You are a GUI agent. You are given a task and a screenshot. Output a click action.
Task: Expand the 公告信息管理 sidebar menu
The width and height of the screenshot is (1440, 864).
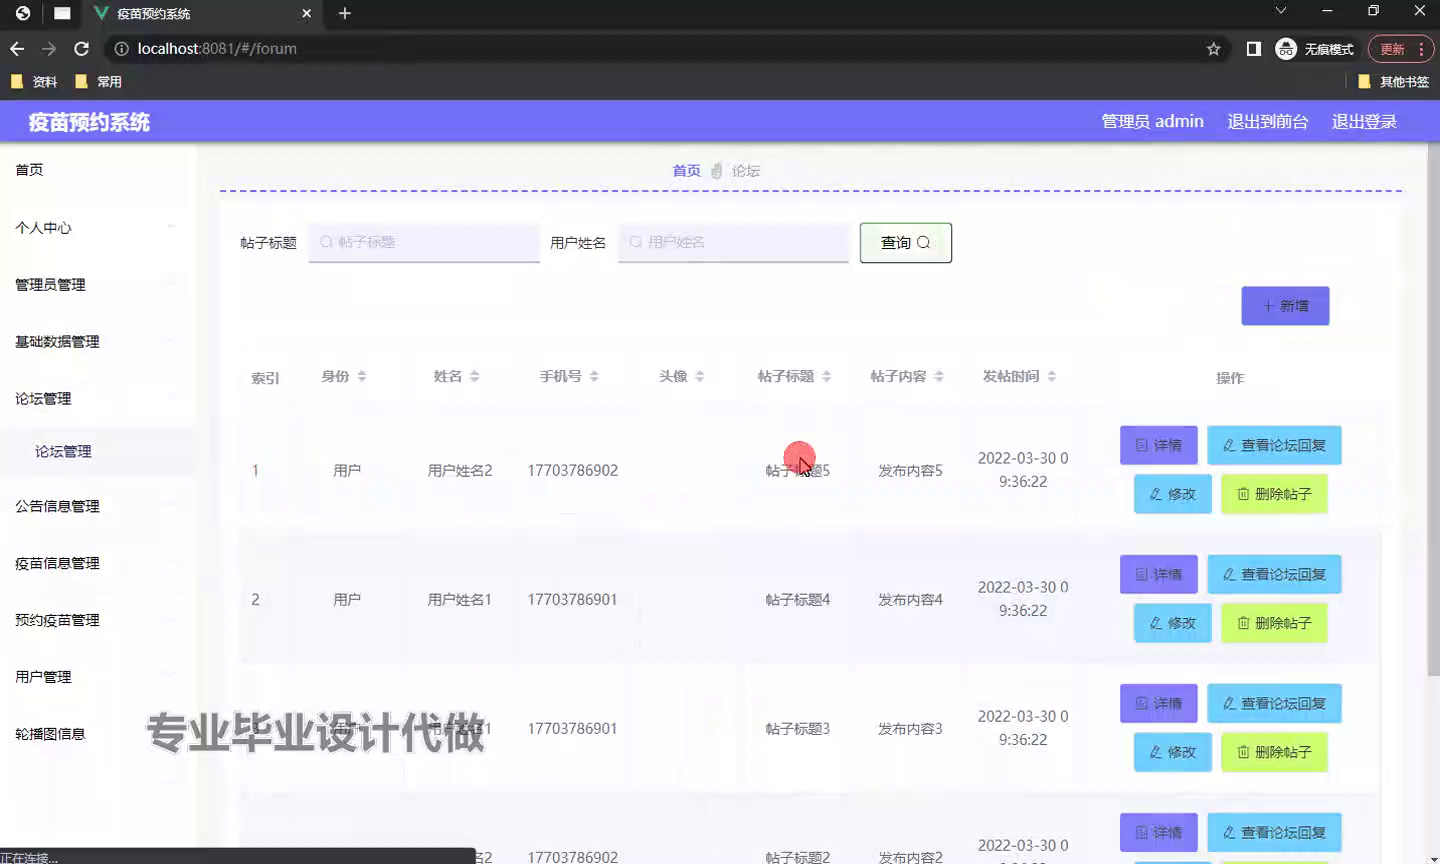97,506
